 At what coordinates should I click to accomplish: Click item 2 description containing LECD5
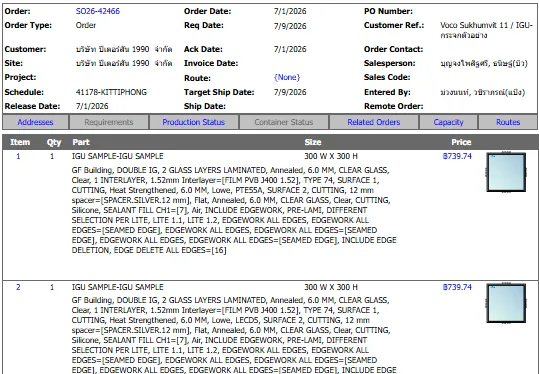[x=234, y=335]
